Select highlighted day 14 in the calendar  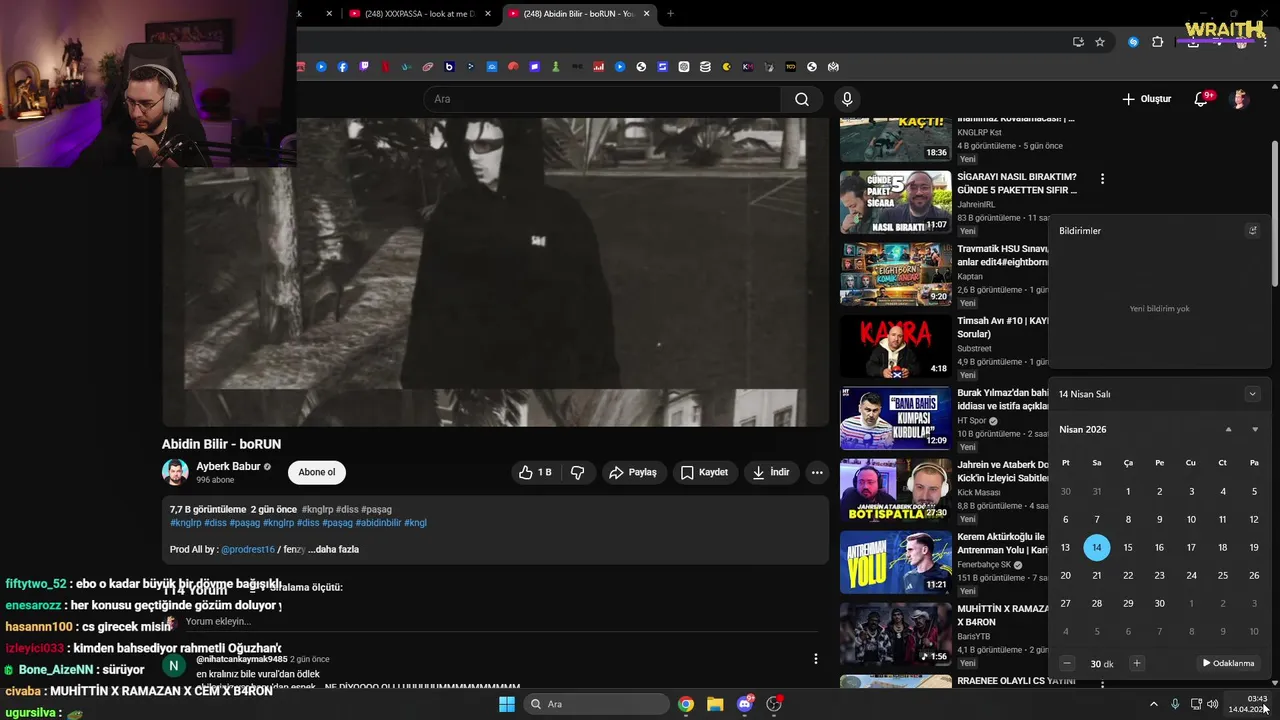pyautogui.click(x=1097, y=547)
